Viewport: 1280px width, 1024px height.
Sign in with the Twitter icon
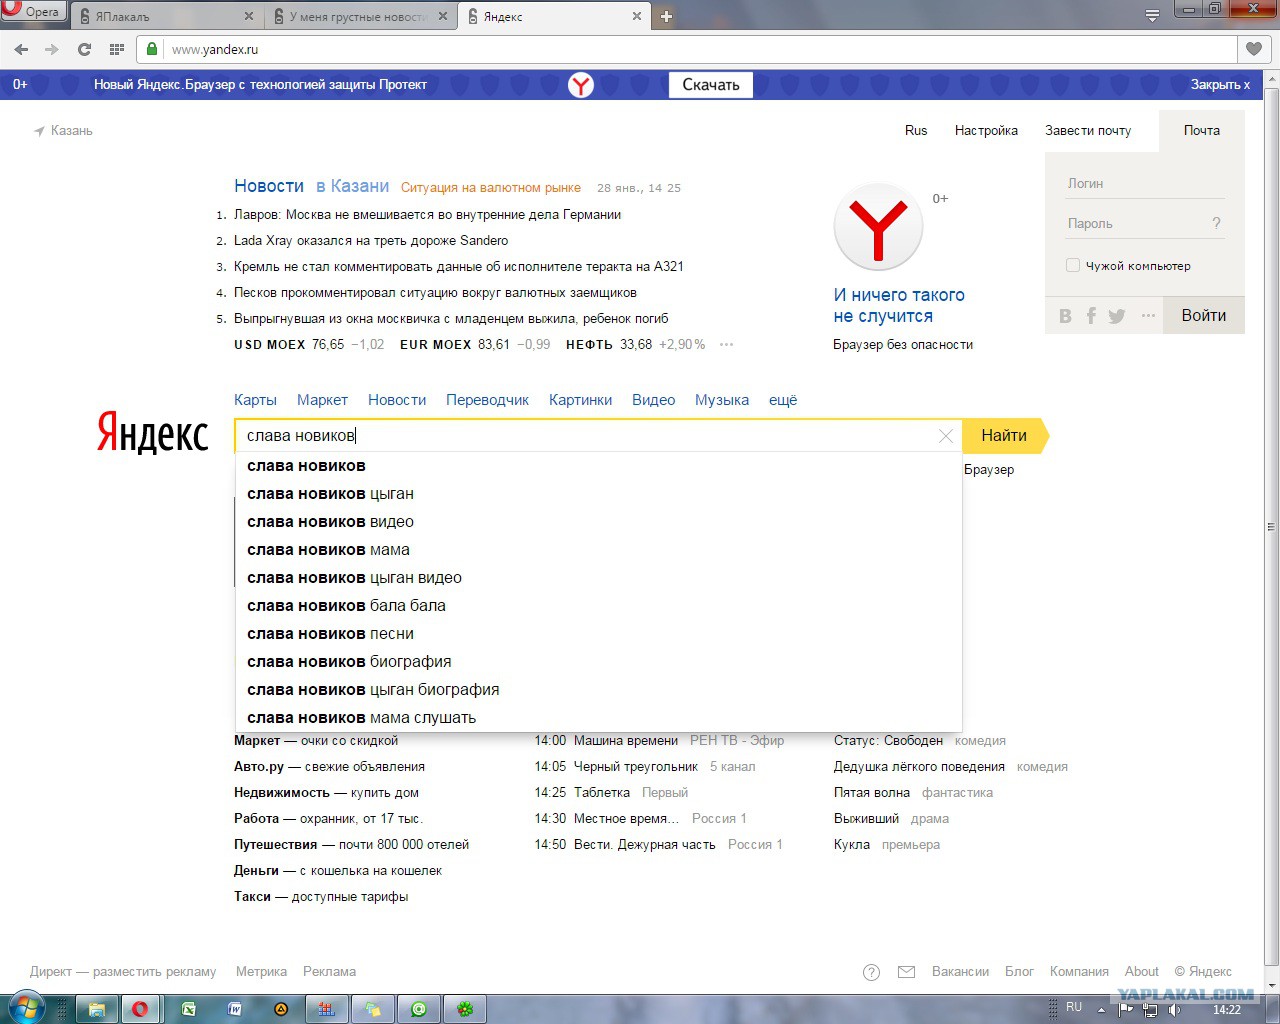[x=1117, y=316]
